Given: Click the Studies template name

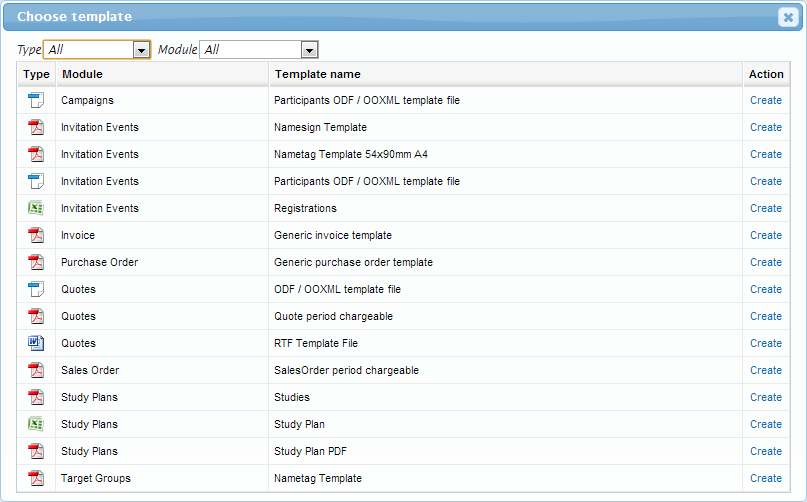Looking at the screenshot, I should pos(292,397).
